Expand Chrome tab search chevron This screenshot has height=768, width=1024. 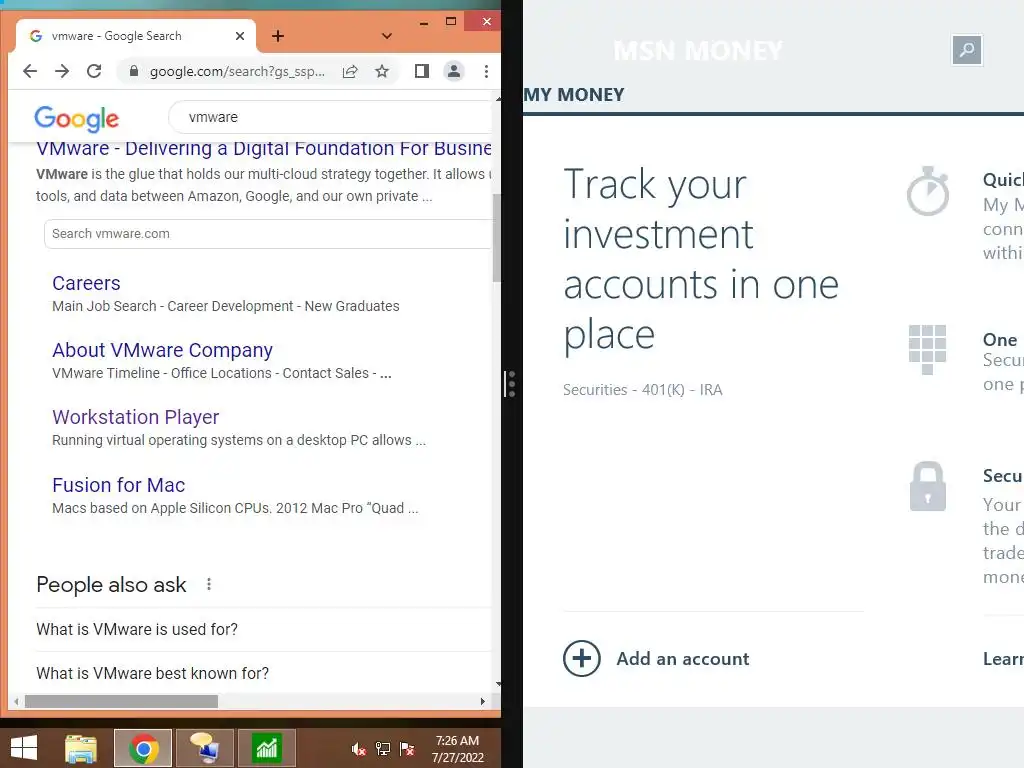[x=387, y=36]
